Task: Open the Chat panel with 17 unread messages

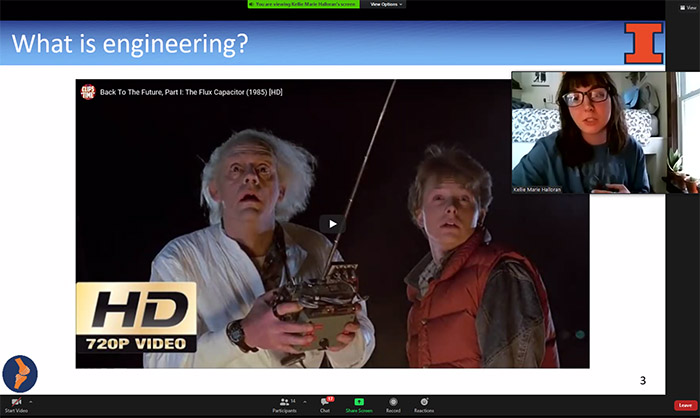Action: [325, 405]
